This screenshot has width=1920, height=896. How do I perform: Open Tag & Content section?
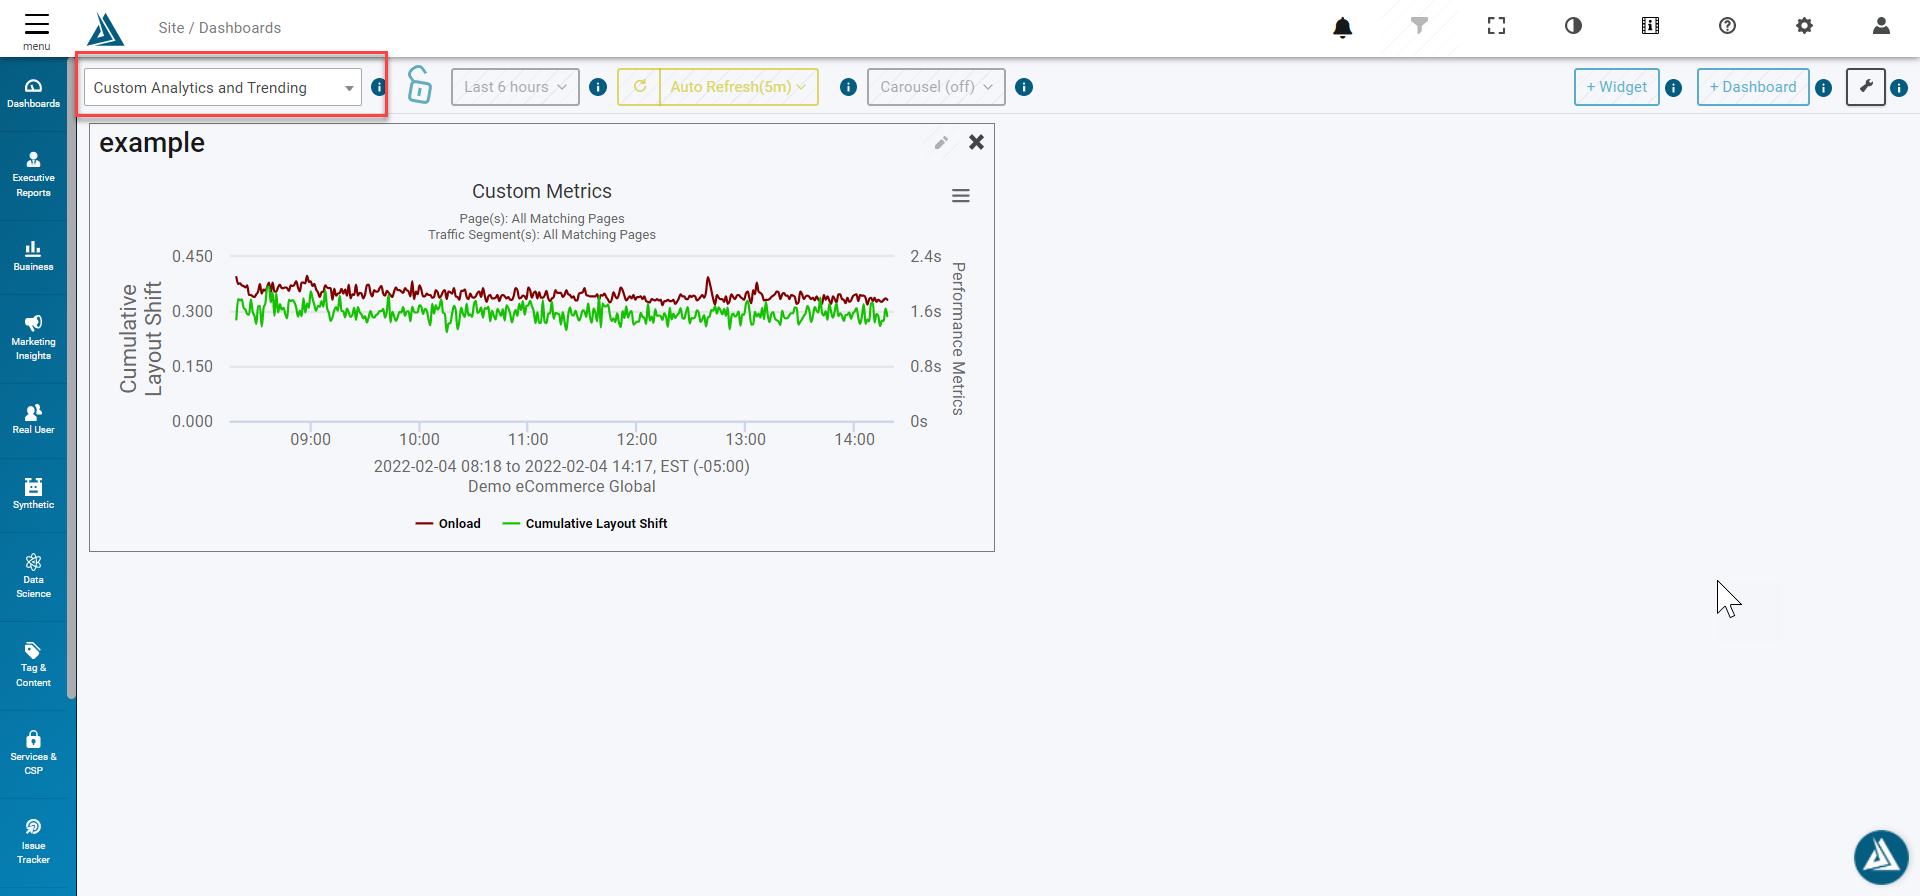(x=33, y=665)
